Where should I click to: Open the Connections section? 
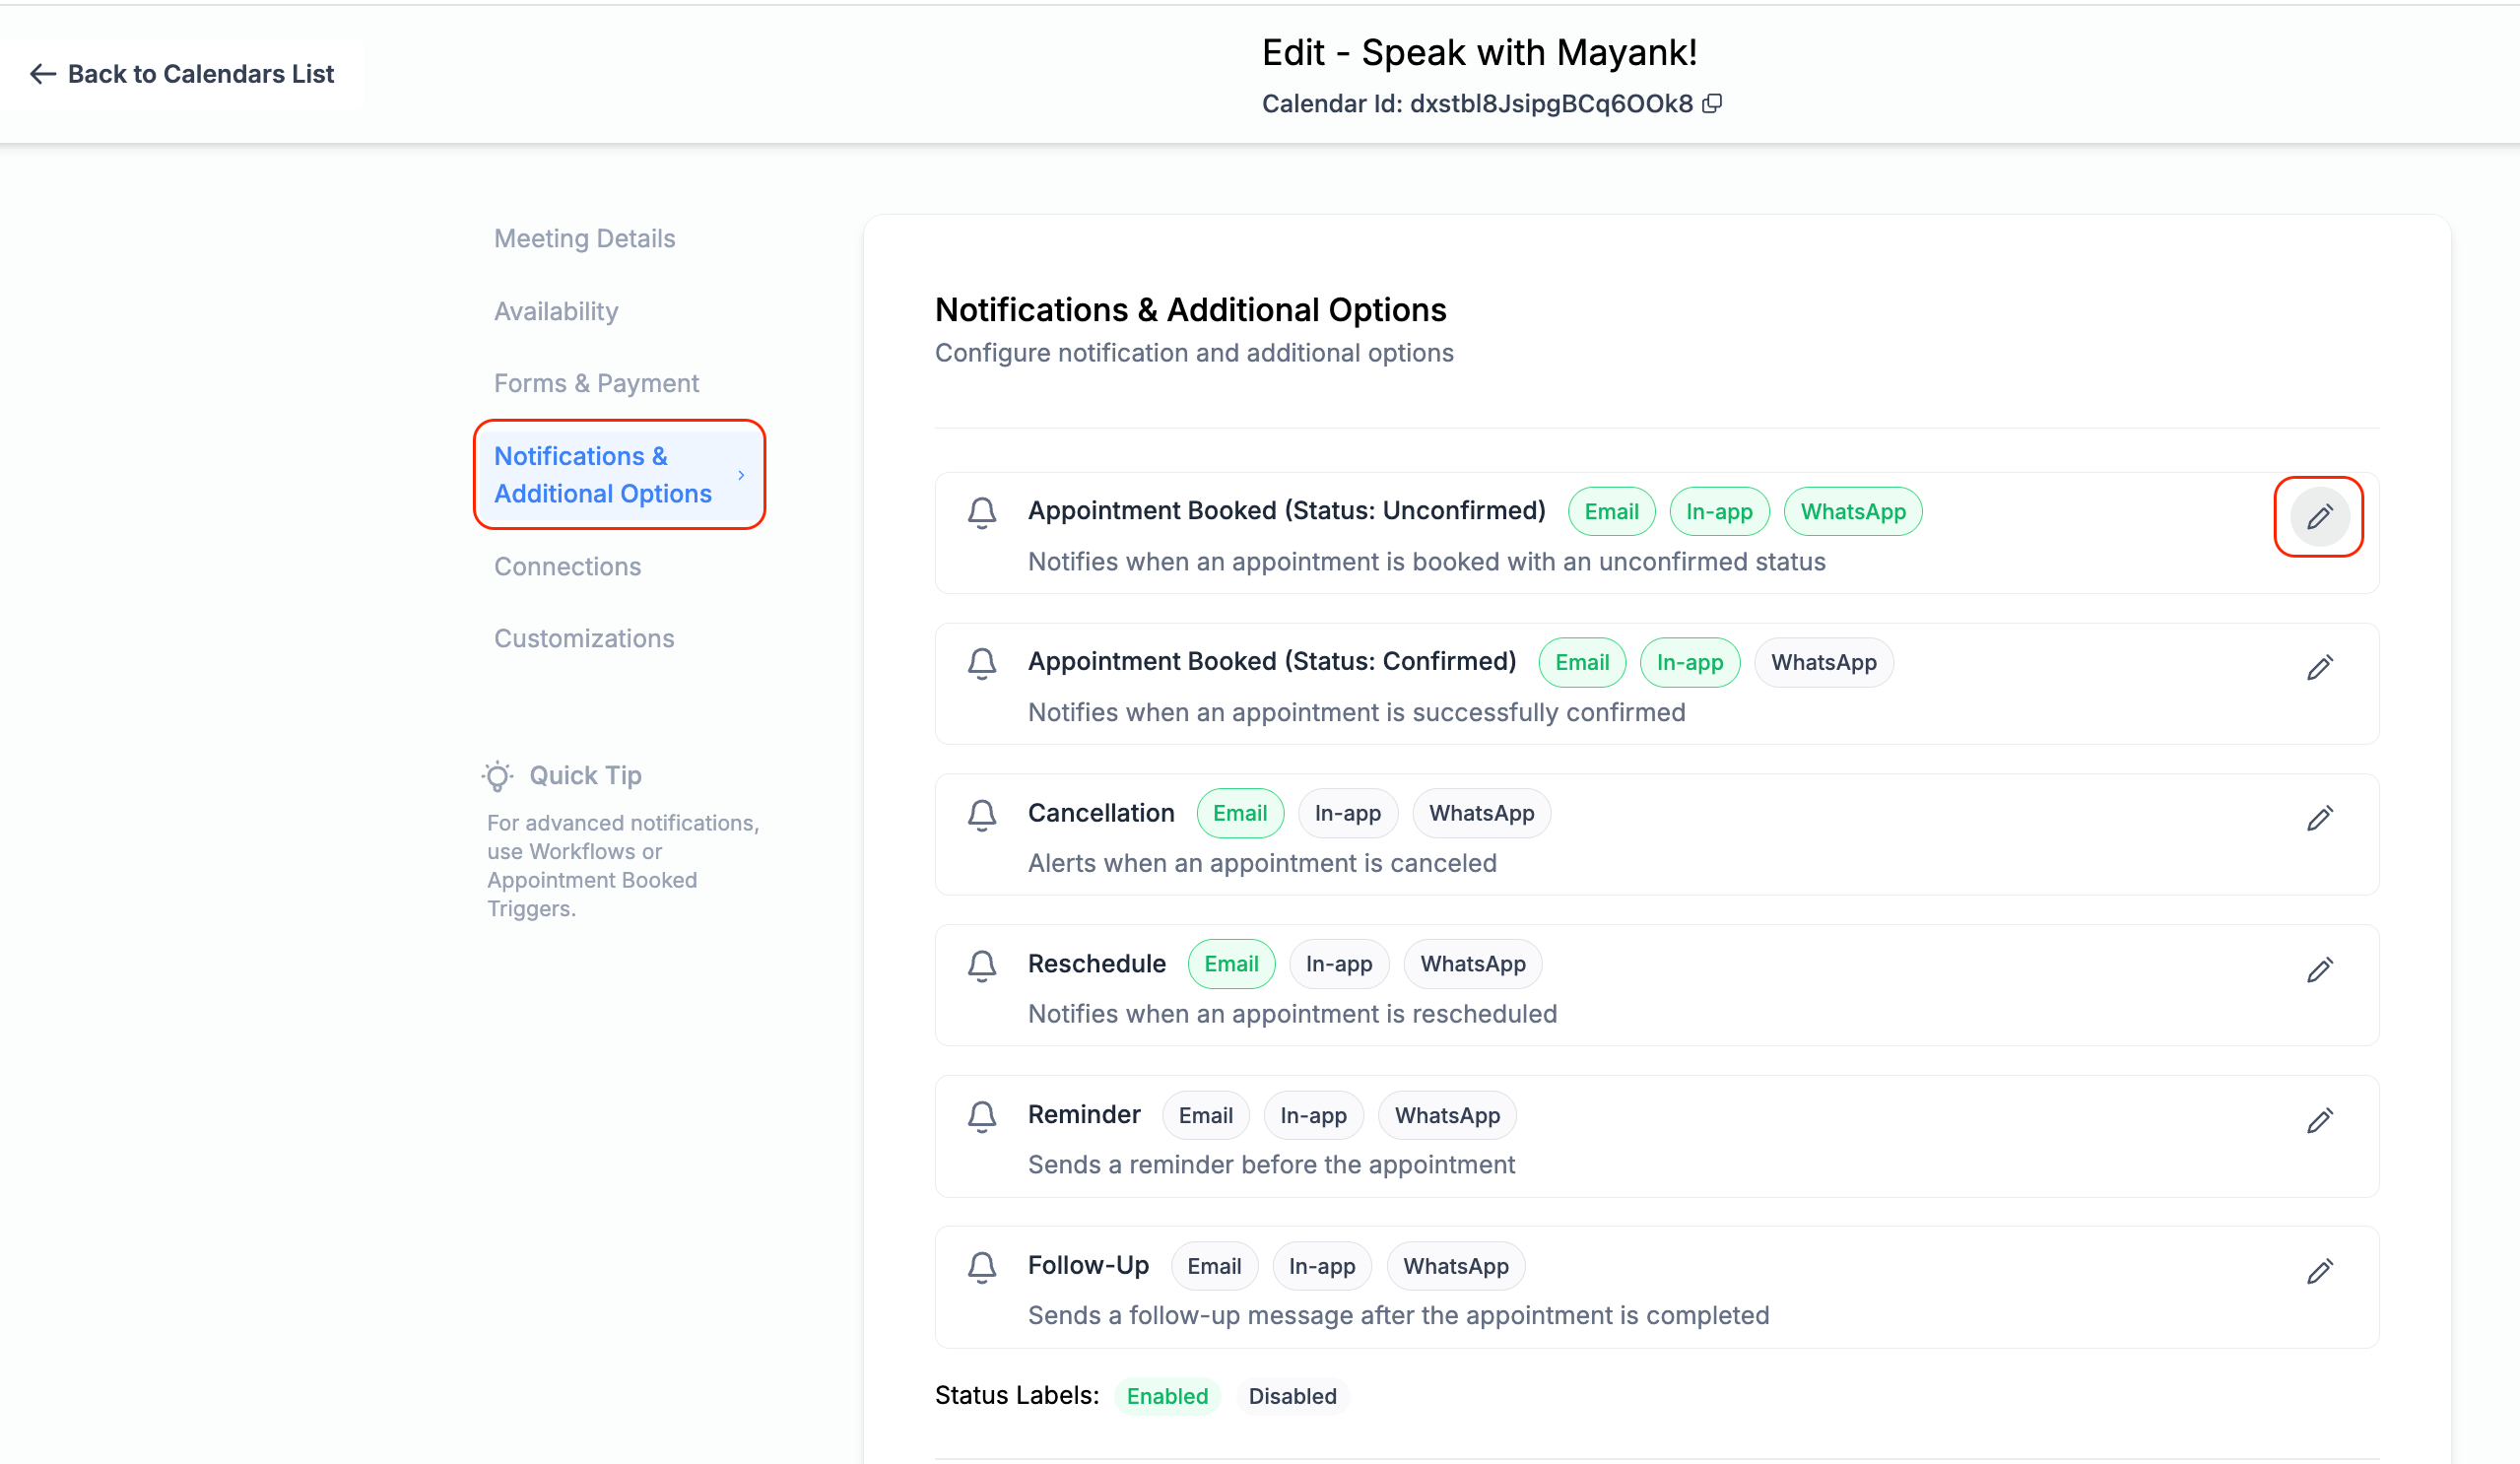567,566
